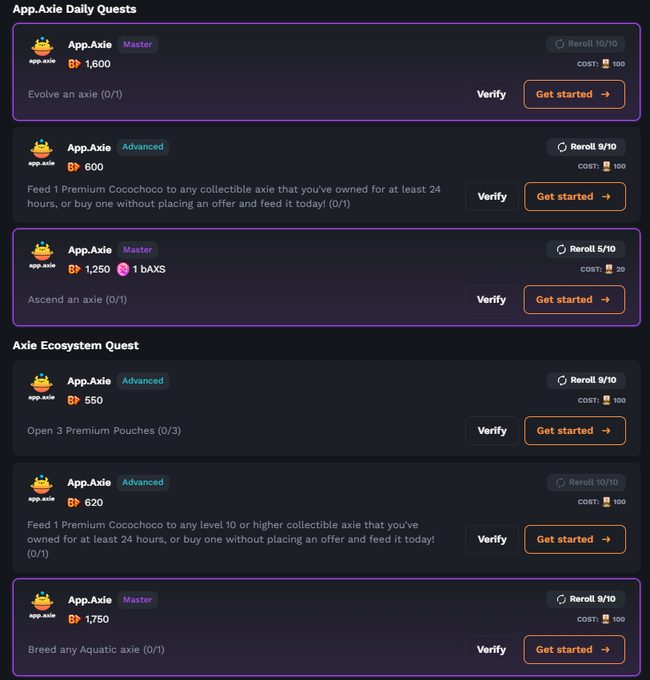Click the bAXS token icon on Ascend quest
Image resolution: width=650 pixels, height=680 pixels.
click(x=123, y=269)
